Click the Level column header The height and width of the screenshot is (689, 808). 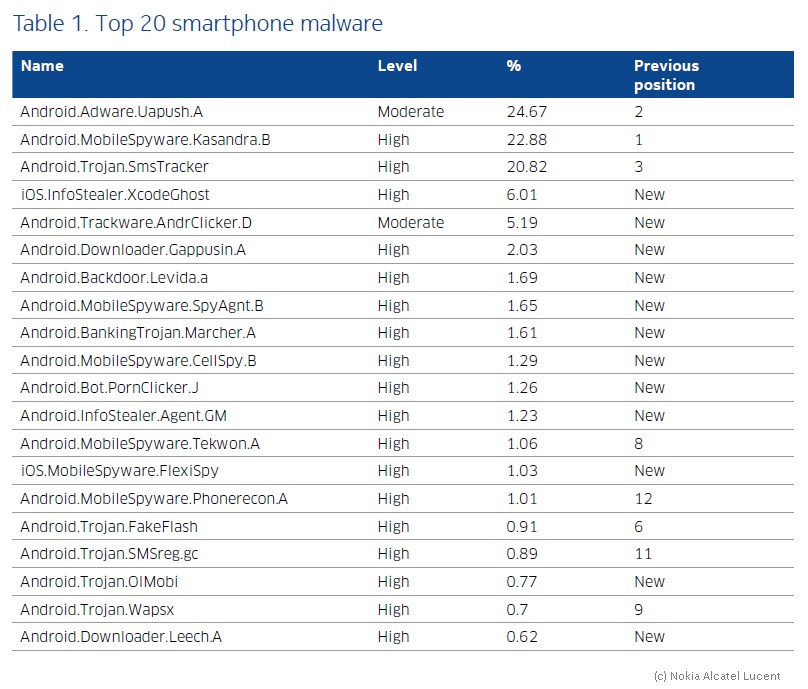coord(397,66)
